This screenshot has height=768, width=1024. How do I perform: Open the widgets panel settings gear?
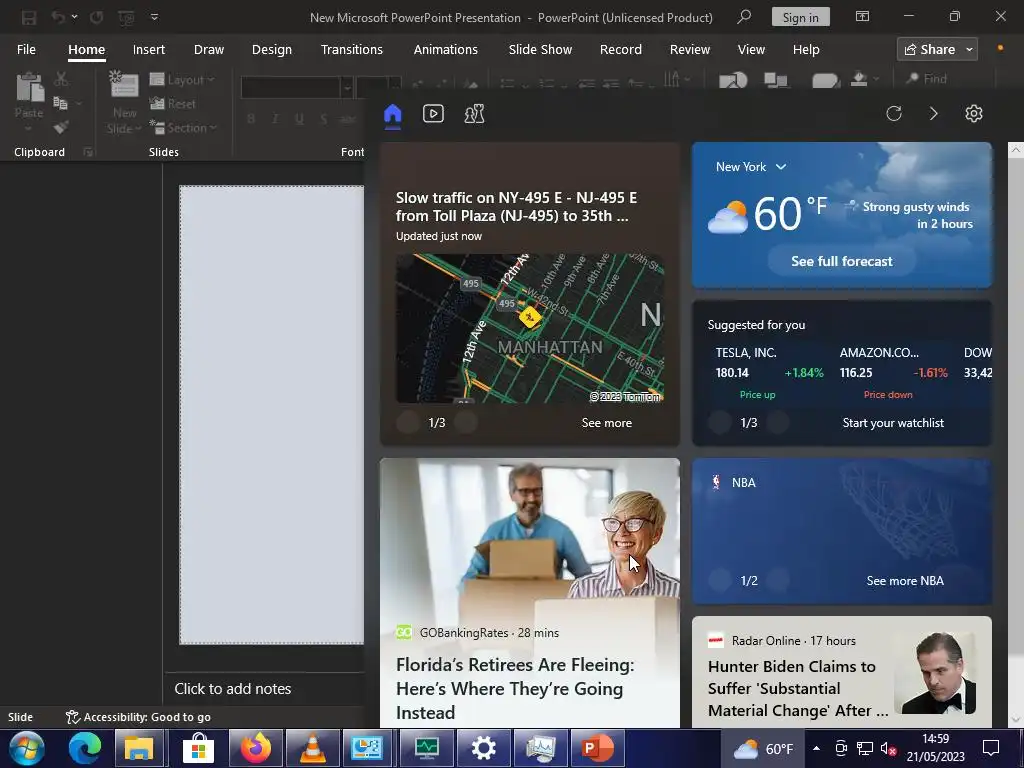(x=974, y=114)
